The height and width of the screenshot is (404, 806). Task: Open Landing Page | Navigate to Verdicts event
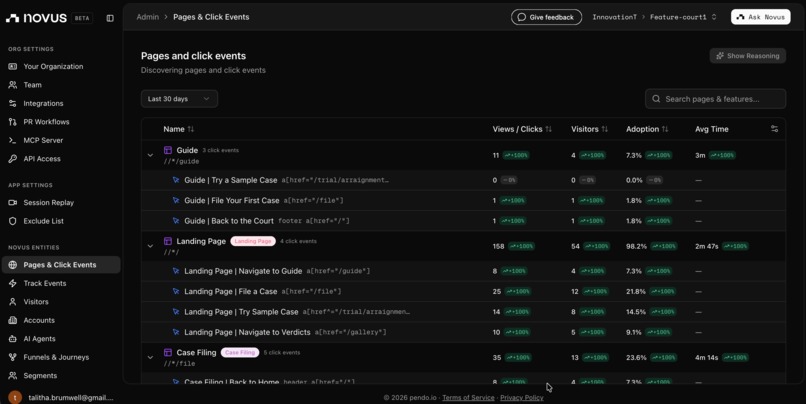pyautogui.click(x=247, y=333)
